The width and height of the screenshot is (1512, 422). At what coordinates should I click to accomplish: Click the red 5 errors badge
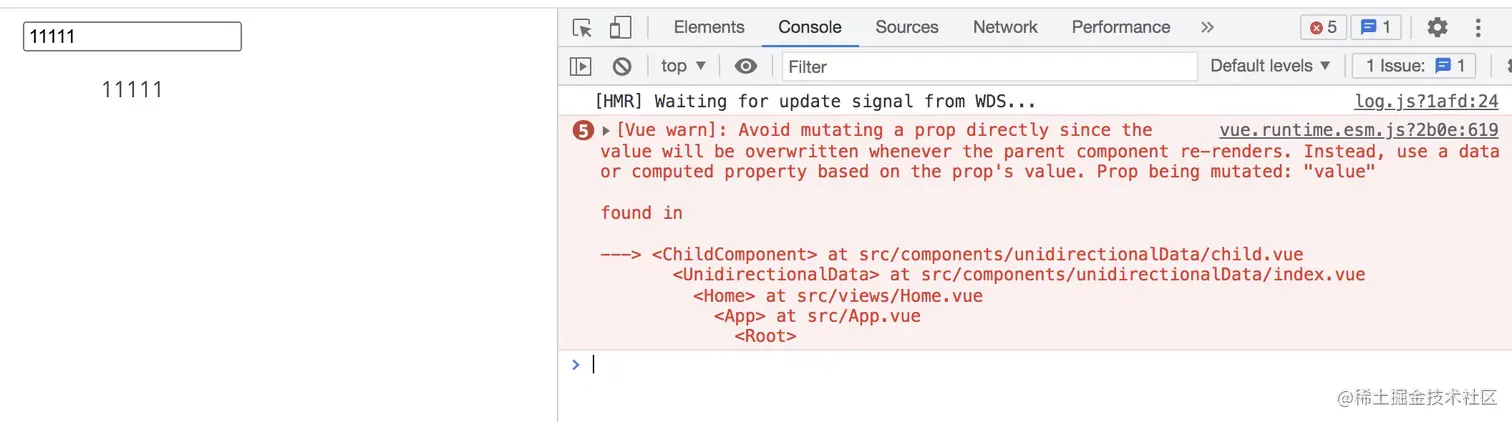pos(1323,28)
